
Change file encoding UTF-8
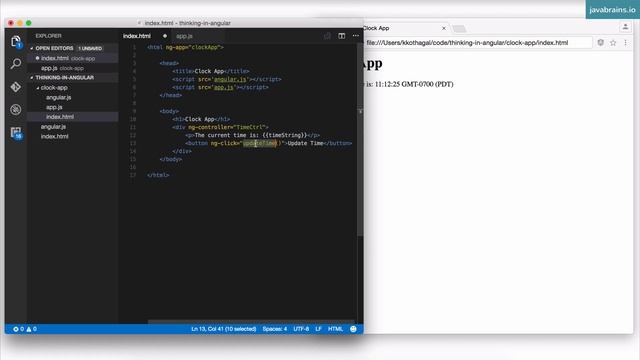point(301,329)
